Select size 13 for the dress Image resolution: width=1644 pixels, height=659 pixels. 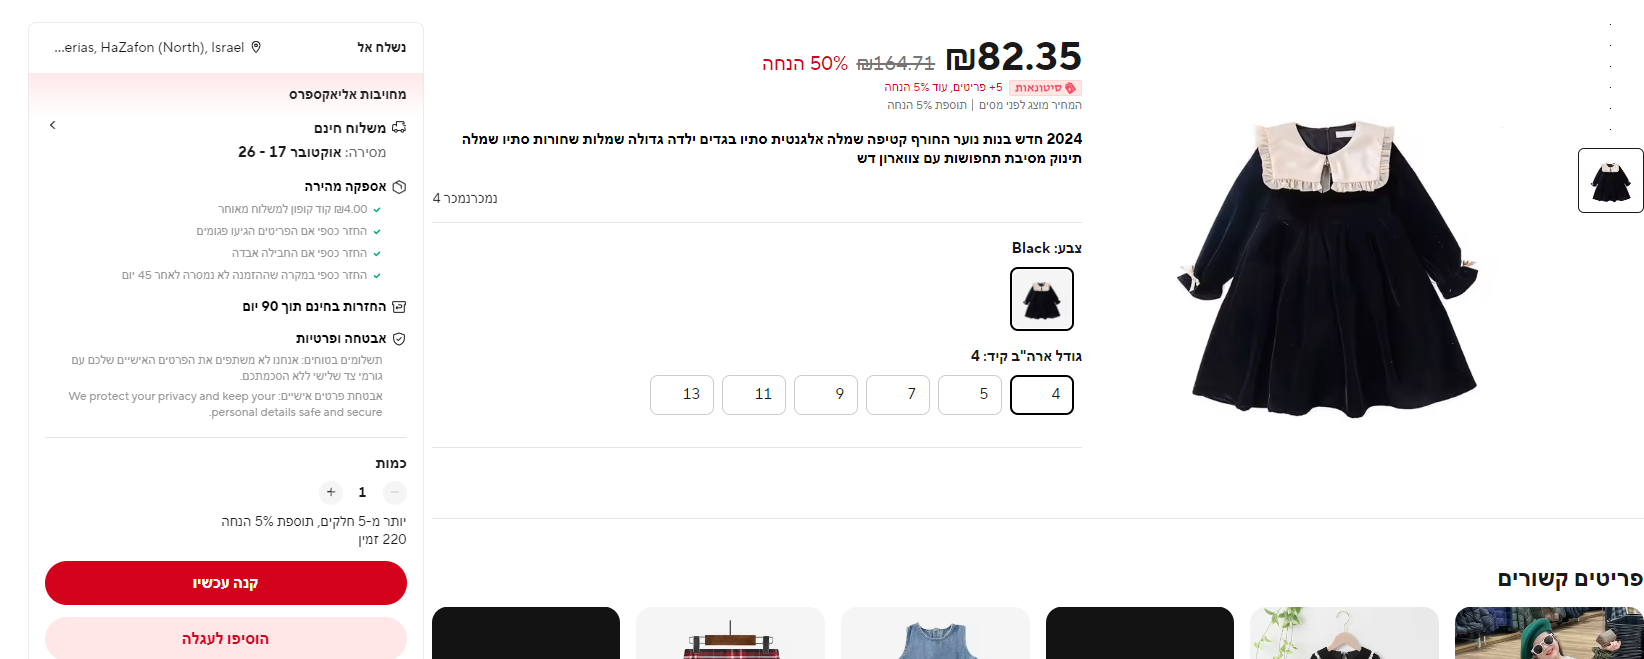tap(682, 395)
